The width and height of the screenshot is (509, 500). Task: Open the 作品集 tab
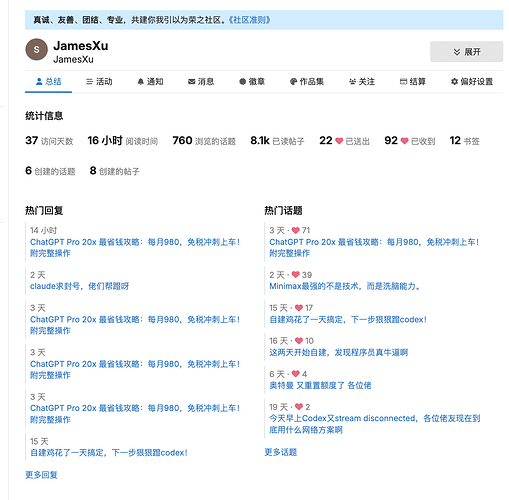307,82
